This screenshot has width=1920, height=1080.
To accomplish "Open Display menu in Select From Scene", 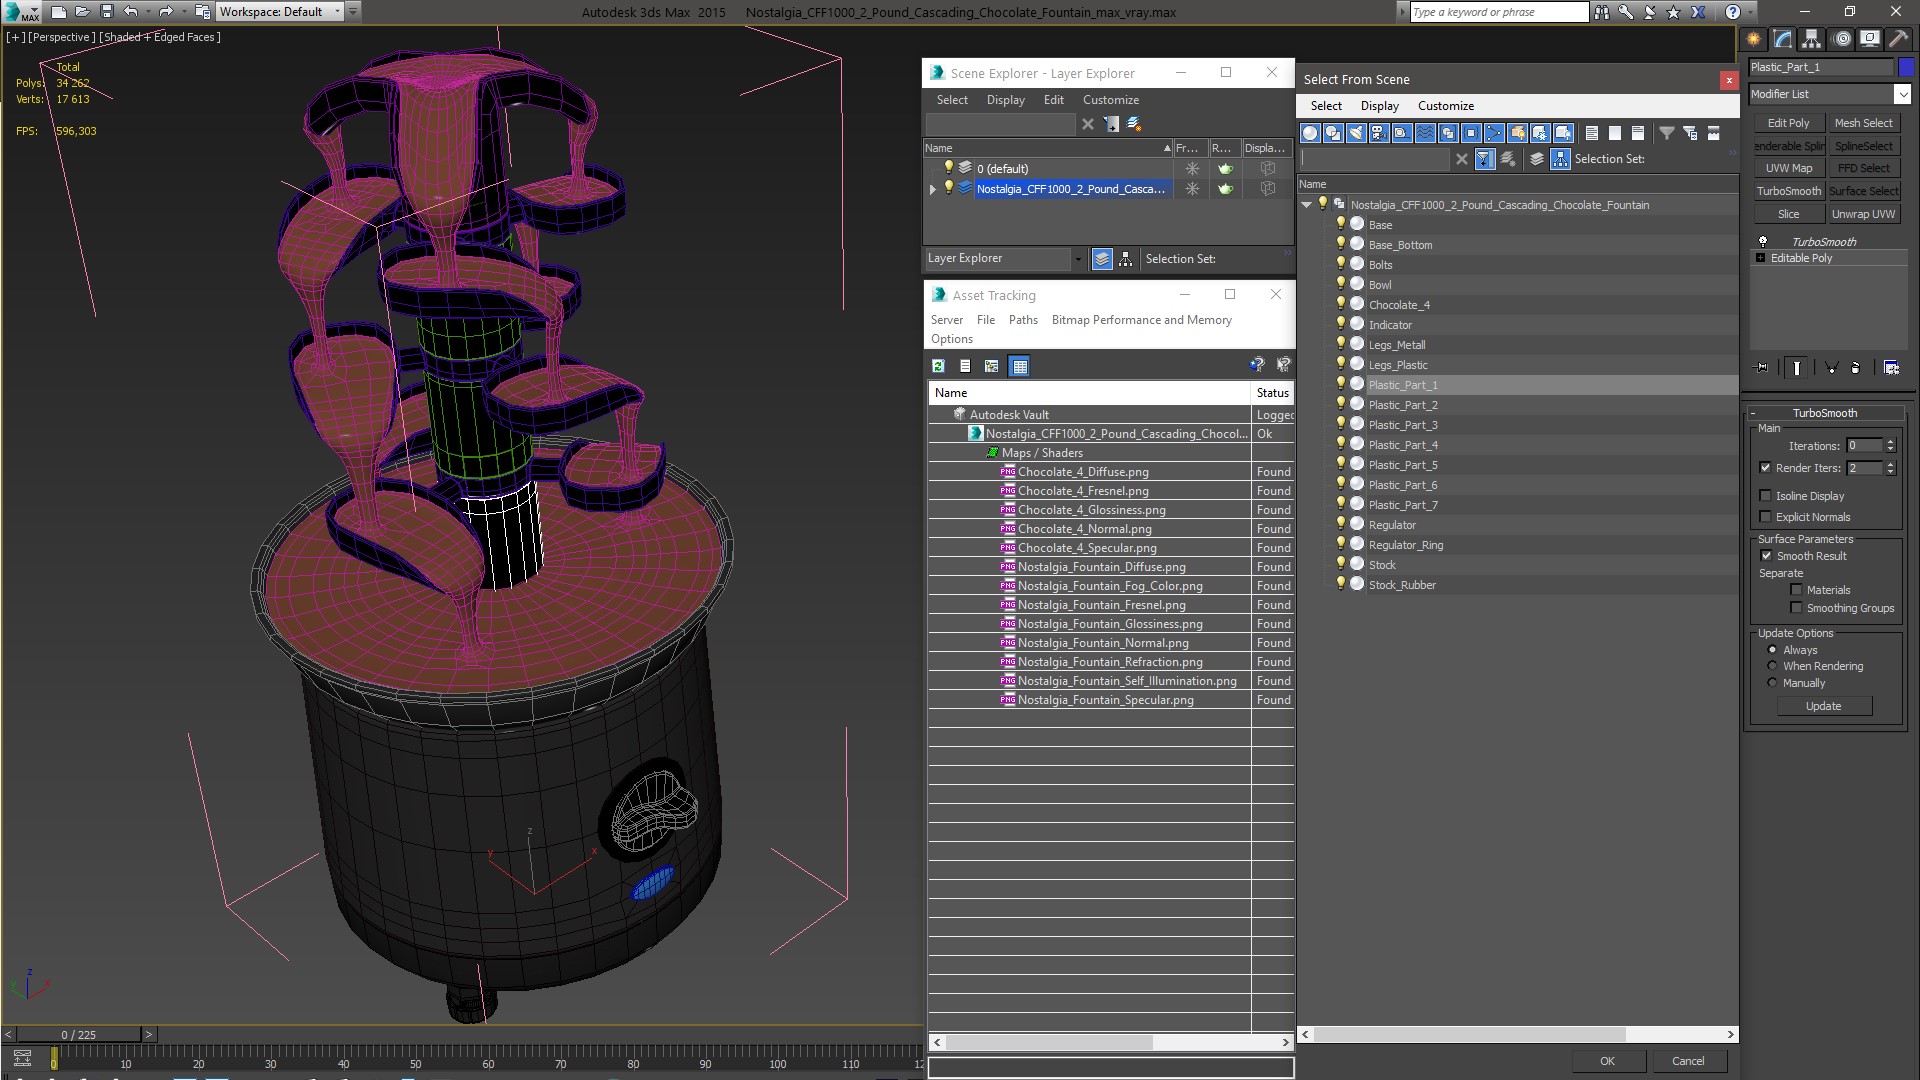I will (1380, 106).
